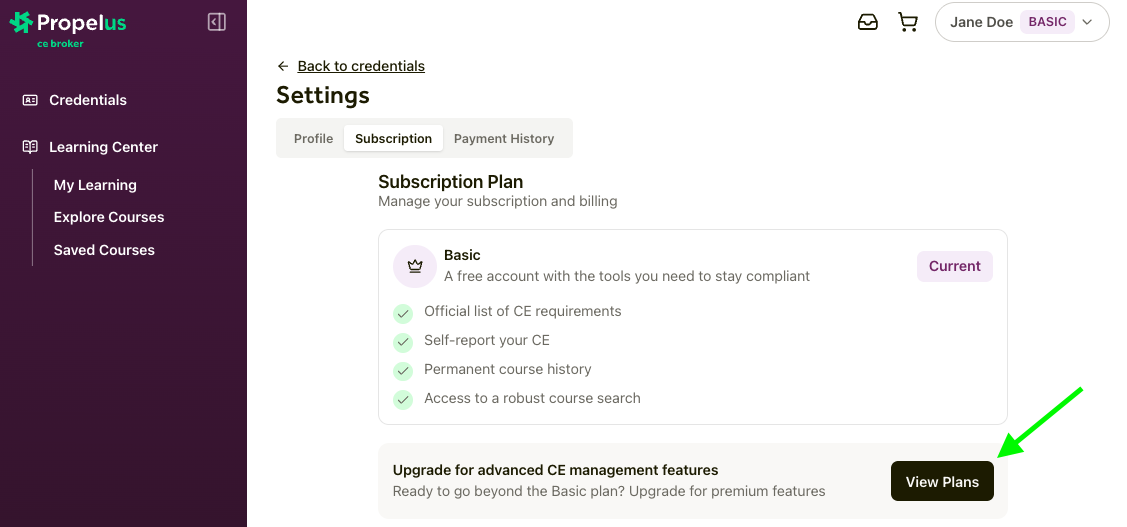This screenshot has height=527, width=1127.
Task: Click the back arrow icon
Action: click(x=283, y=66)
